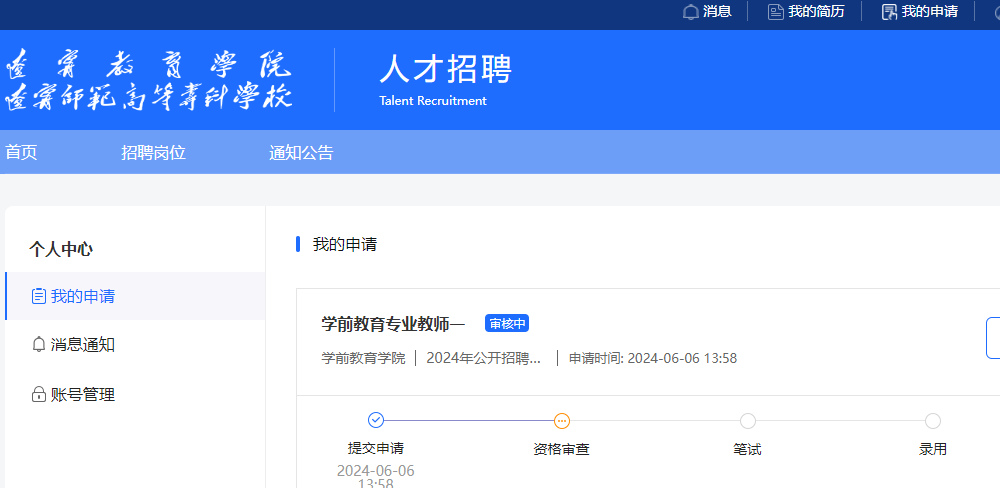Screen dimensions: 1000x488
Task: Click the bell icon beside 消息 in top bar
Action: 690,12
